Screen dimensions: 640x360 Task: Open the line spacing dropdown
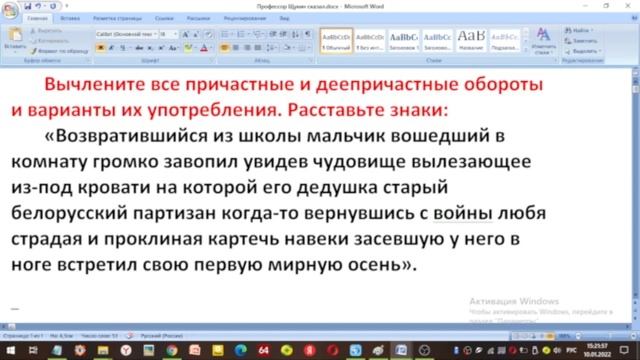[x=271, y=48]
